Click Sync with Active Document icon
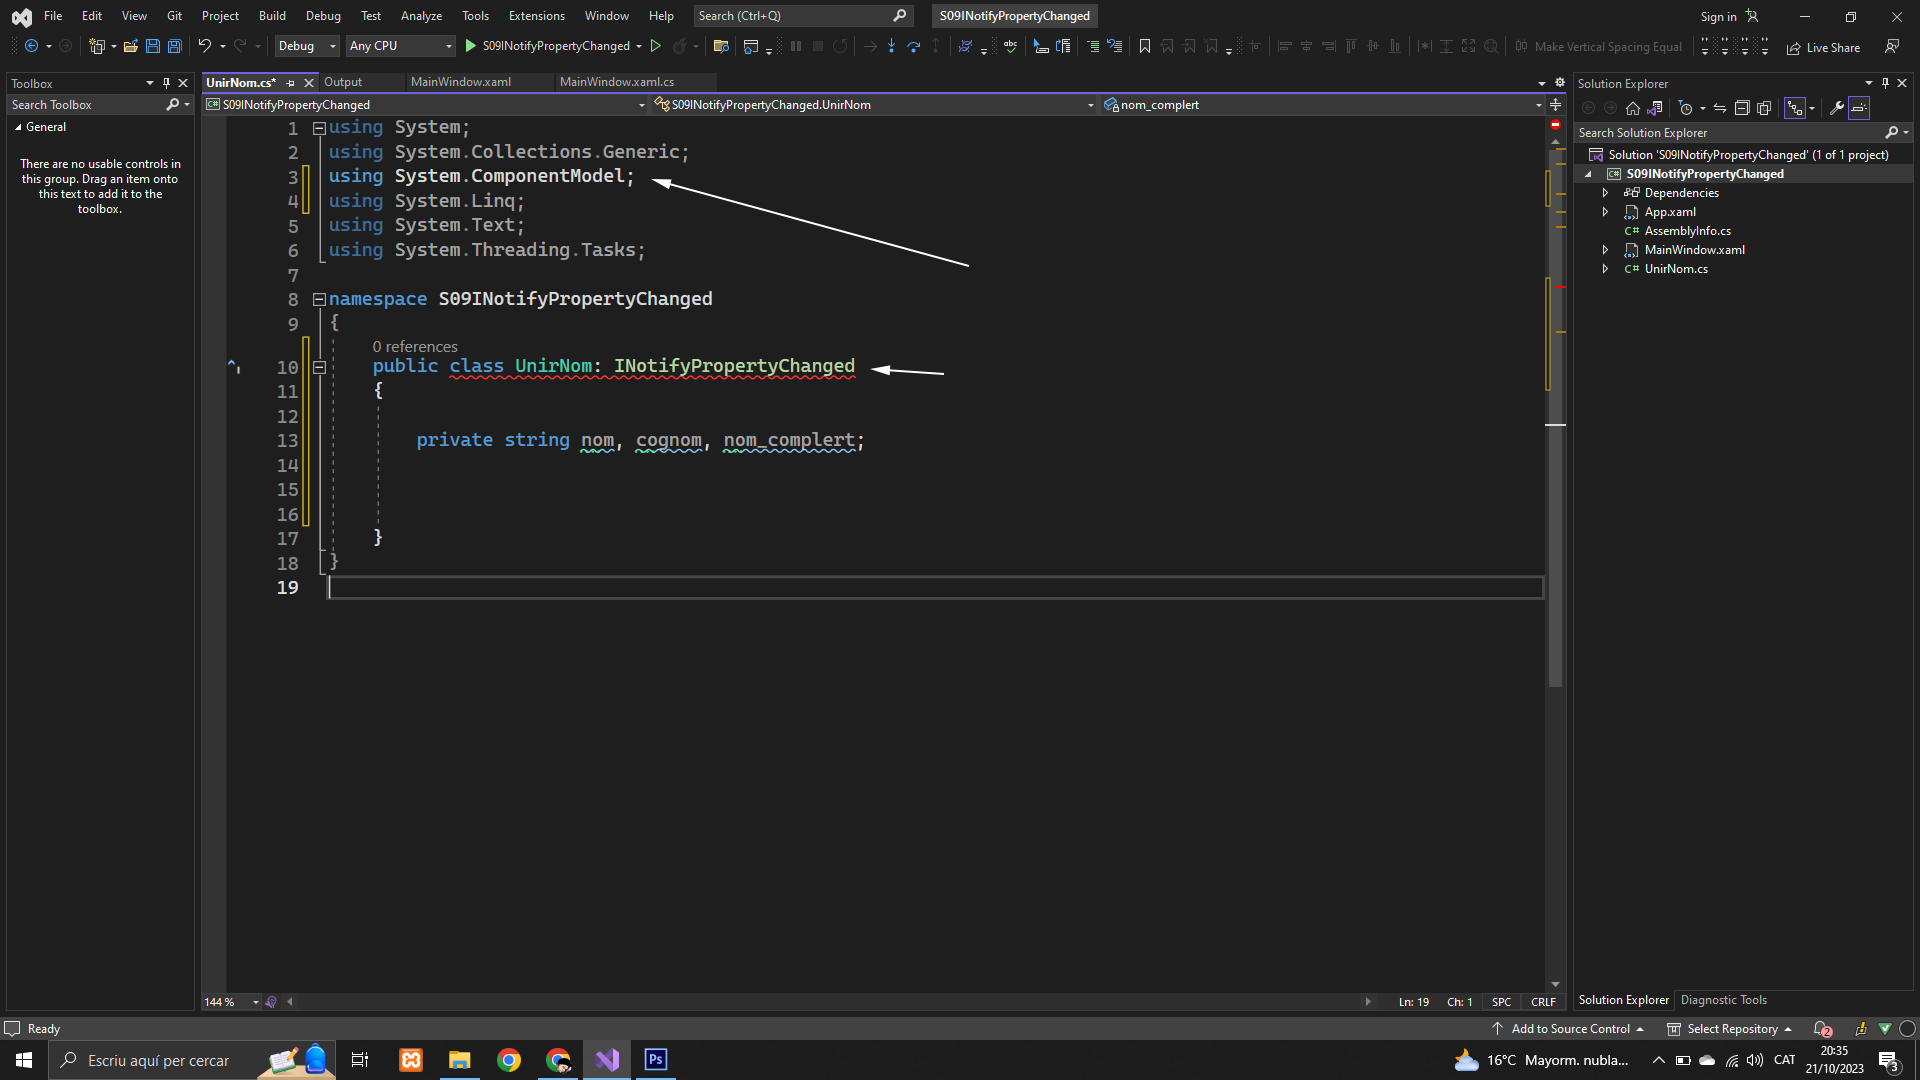The width and height of the screenshot is (1920, 1080). tap(1720, 108)
